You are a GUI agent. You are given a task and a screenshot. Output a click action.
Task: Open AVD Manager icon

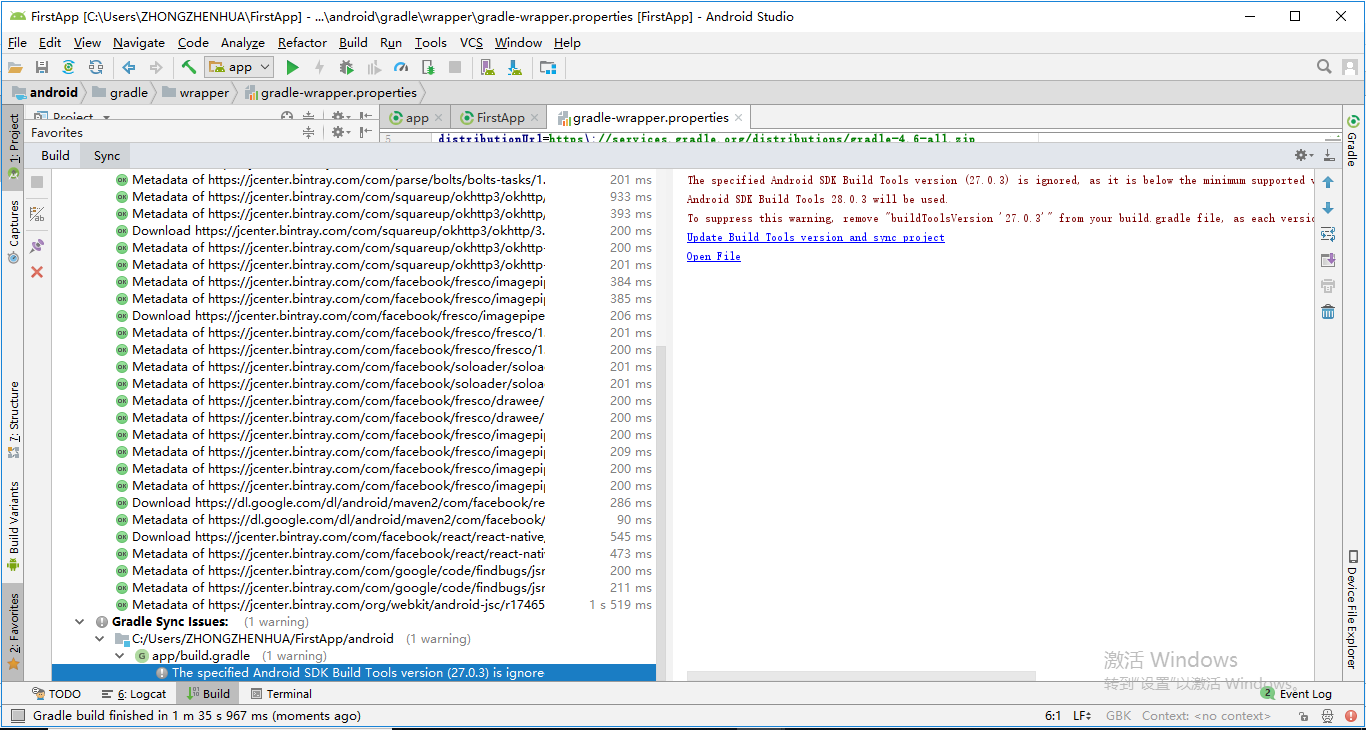click(x=487, y=67)
